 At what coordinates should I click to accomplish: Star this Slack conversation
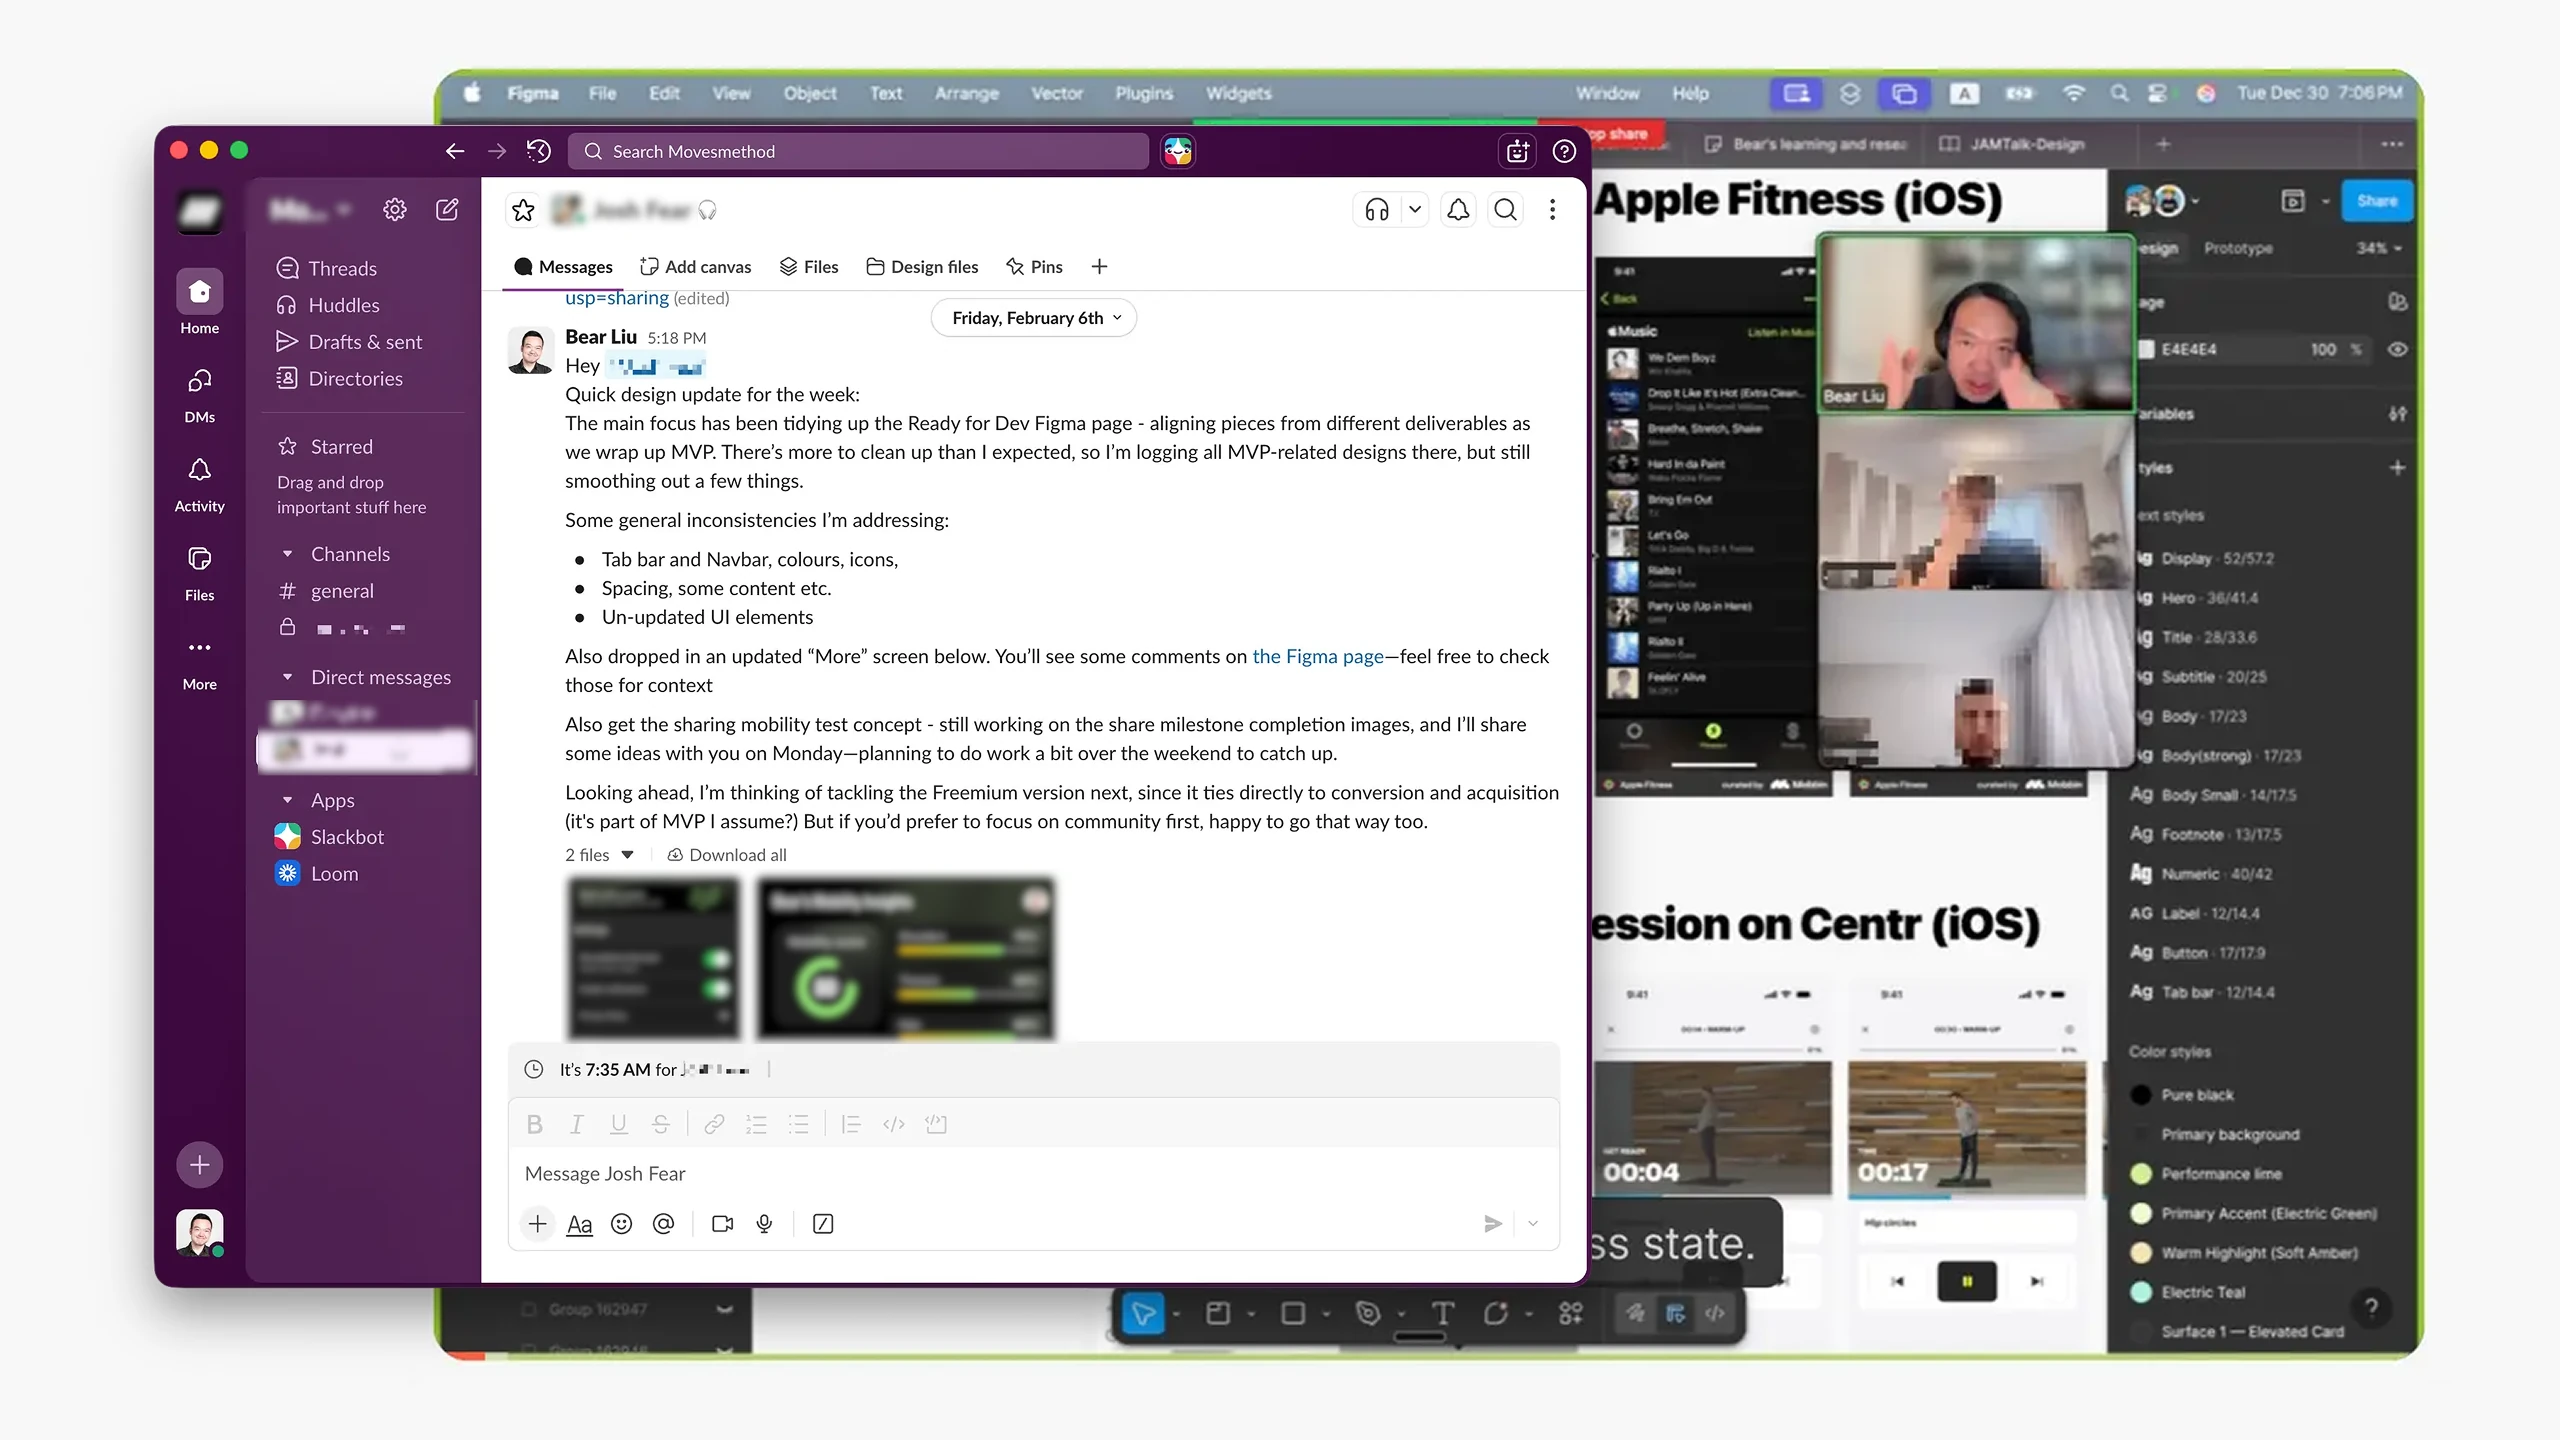pyautogui.click(x=523, y=210)
